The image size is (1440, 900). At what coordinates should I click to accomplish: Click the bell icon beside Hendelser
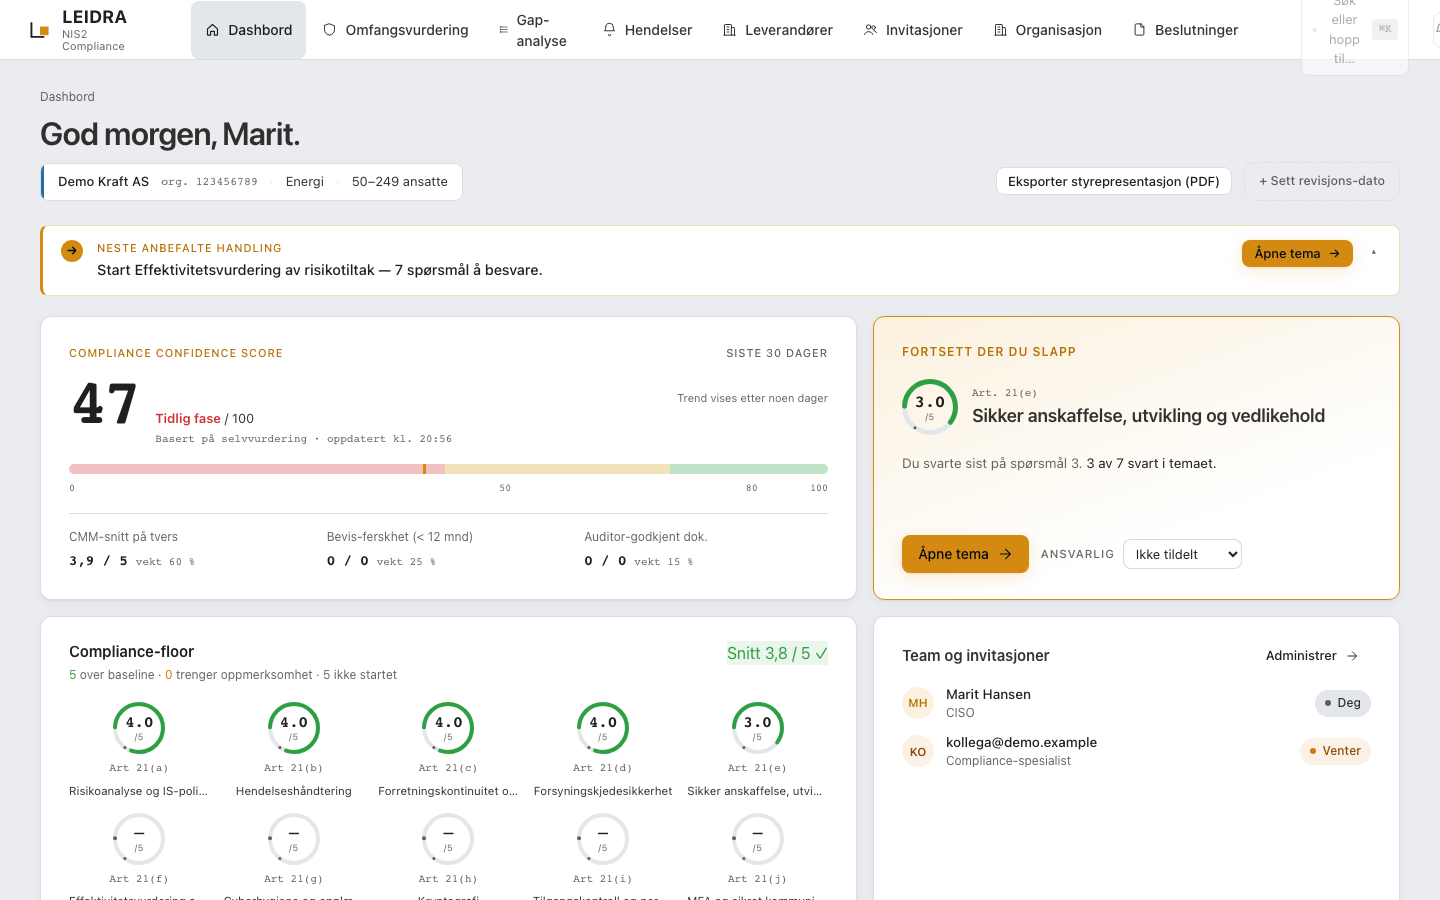click(x=609, y=30)
